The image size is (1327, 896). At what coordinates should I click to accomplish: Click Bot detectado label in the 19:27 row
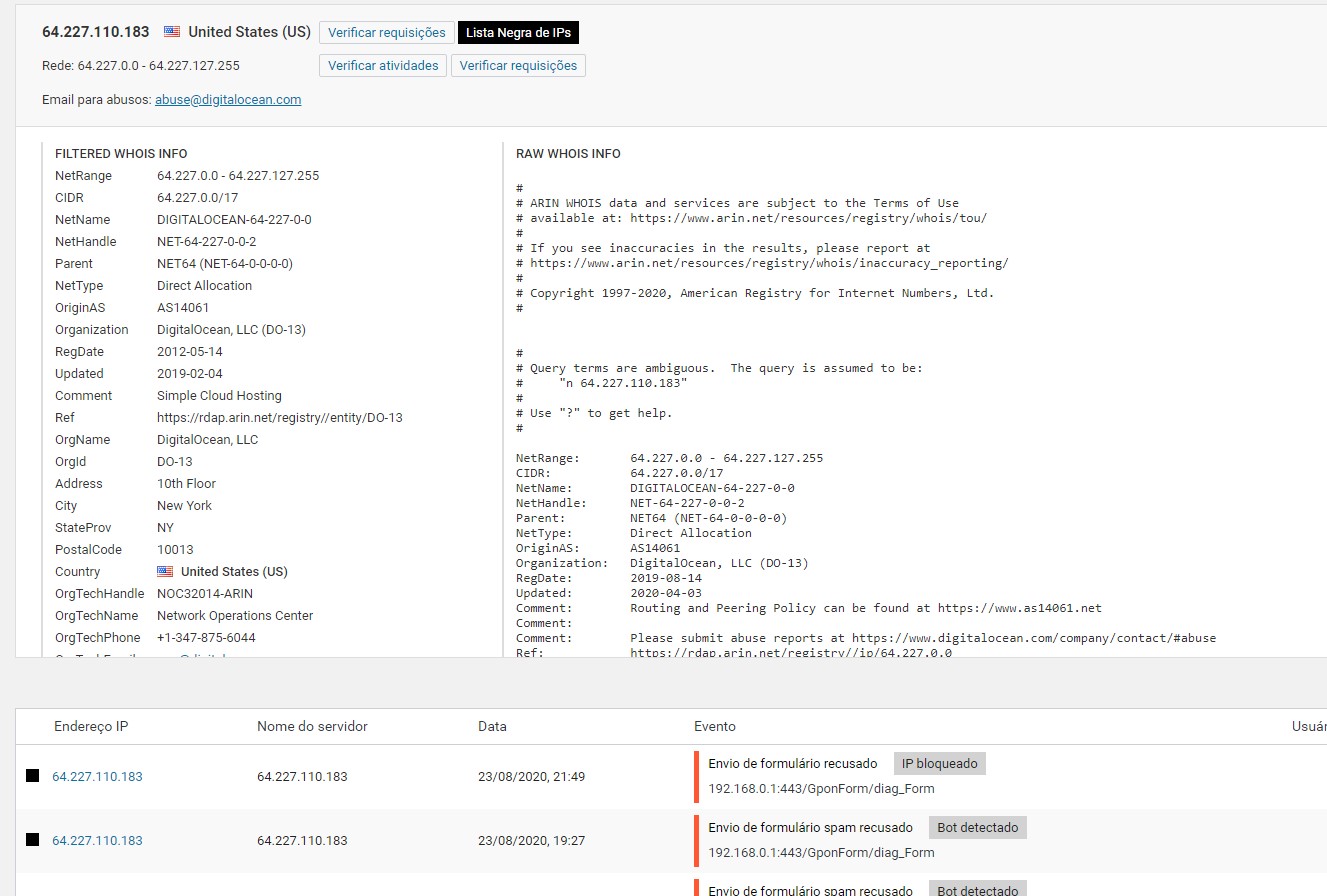pos(978,828)
